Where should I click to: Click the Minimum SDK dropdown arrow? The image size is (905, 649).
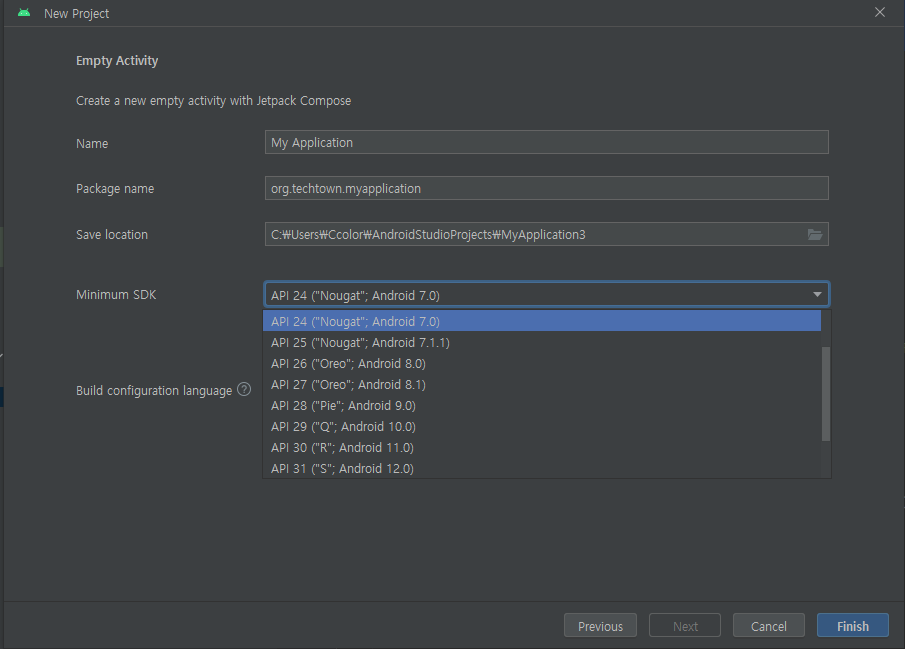click(x=818, y=294)
